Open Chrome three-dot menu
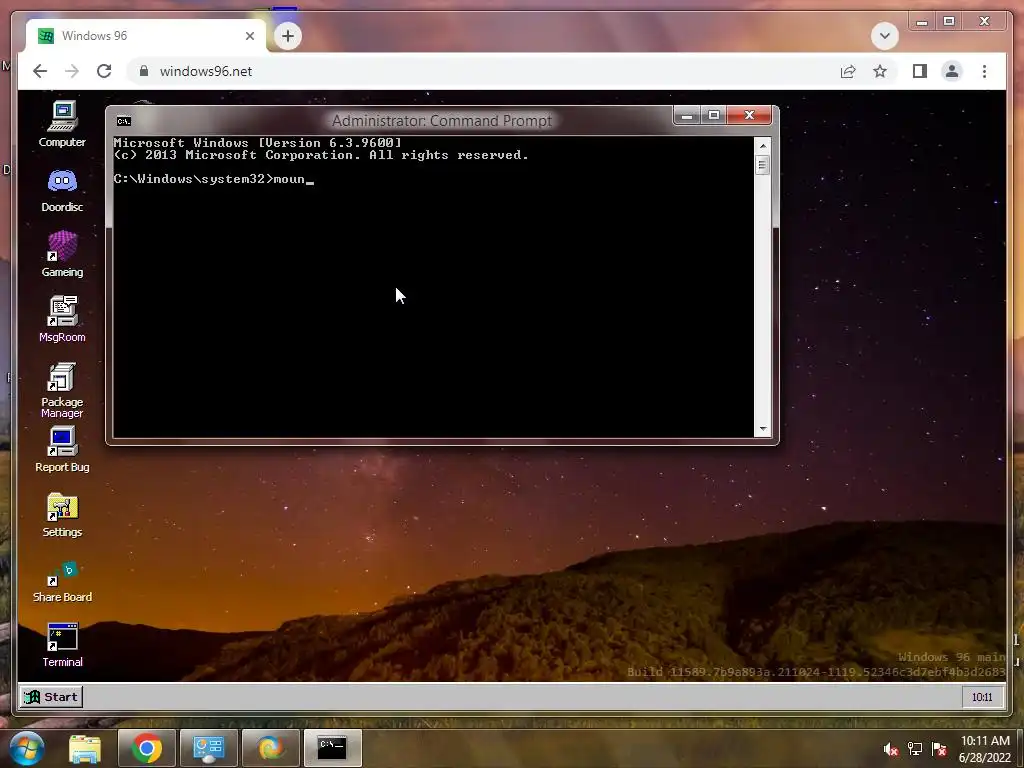The image size is (1024, 768). 984,71
